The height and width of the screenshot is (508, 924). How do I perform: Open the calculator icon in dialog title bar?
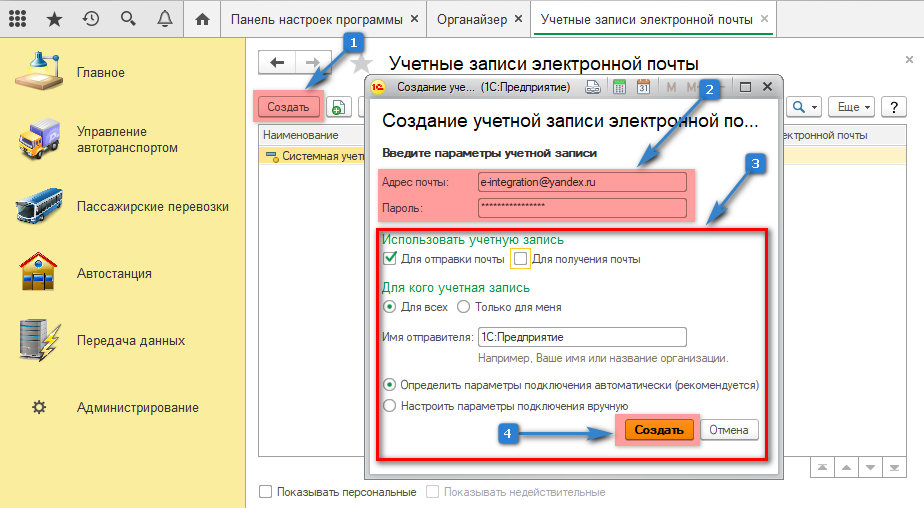pos(619,87)
